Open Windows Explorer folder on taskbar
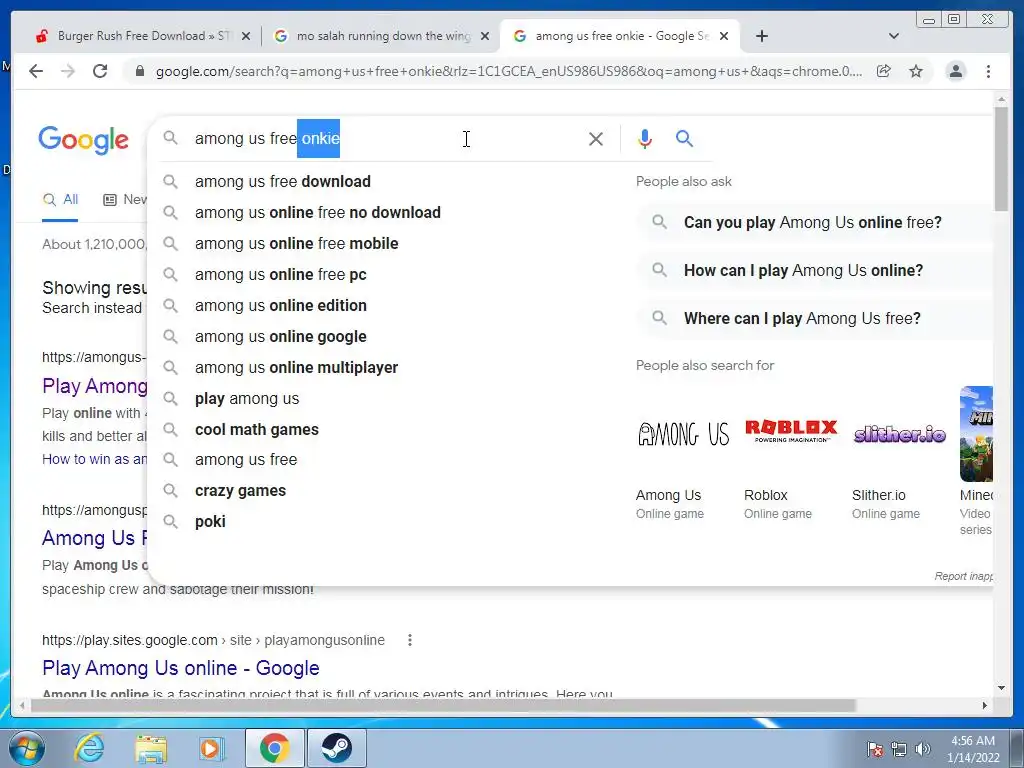 tap(151, 748)
